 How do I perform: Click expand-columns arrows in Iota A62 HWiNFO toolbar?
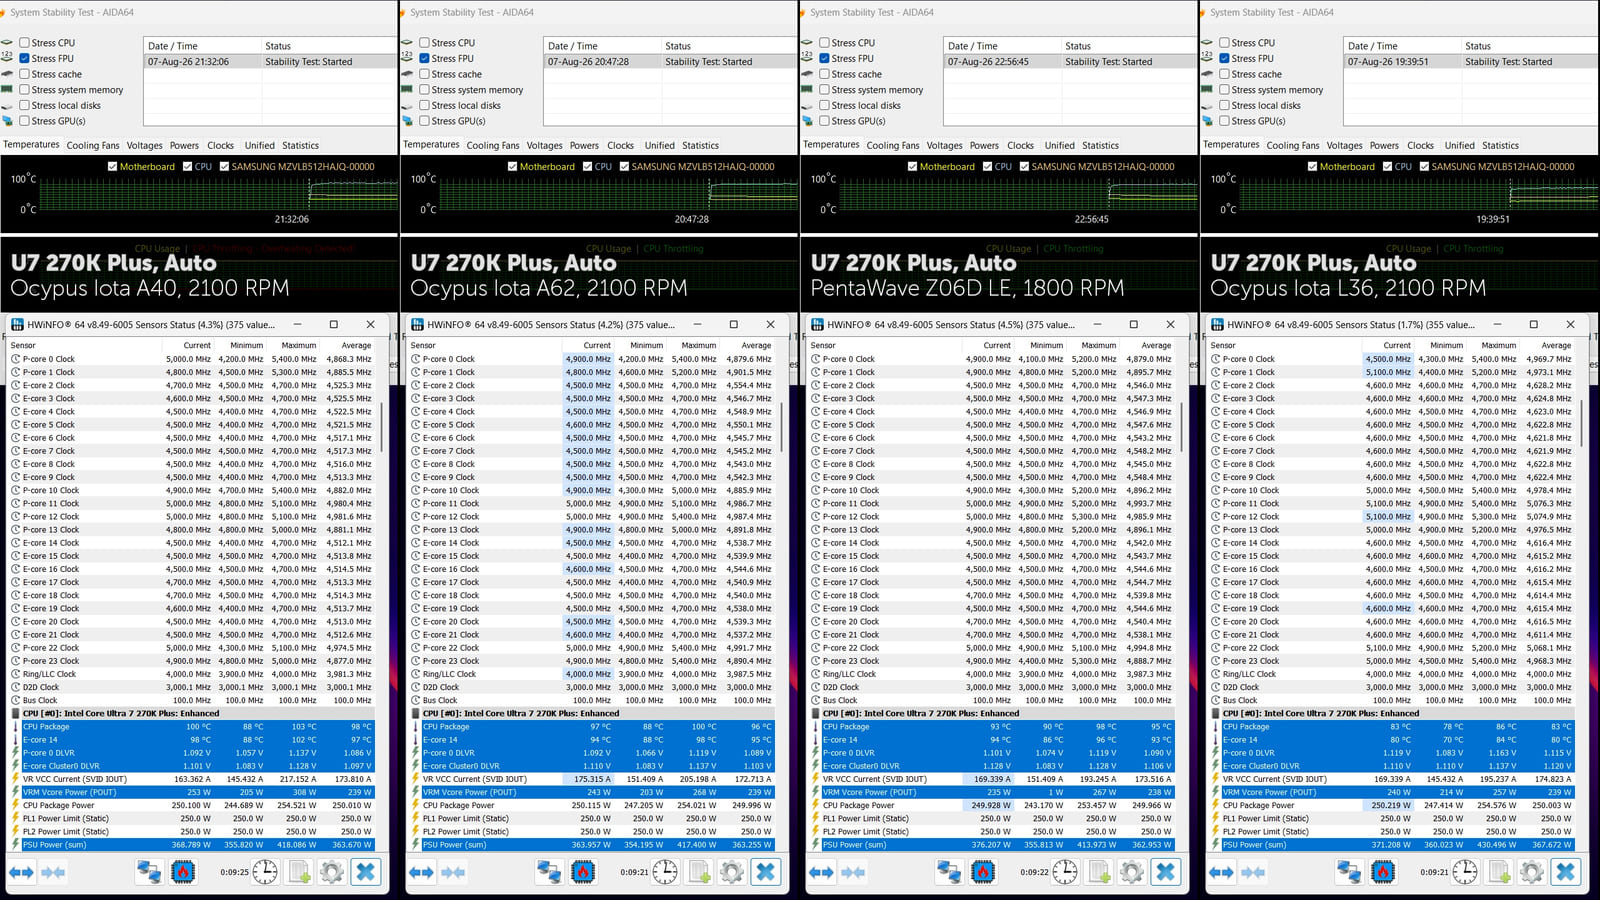(x=421, y=873)
